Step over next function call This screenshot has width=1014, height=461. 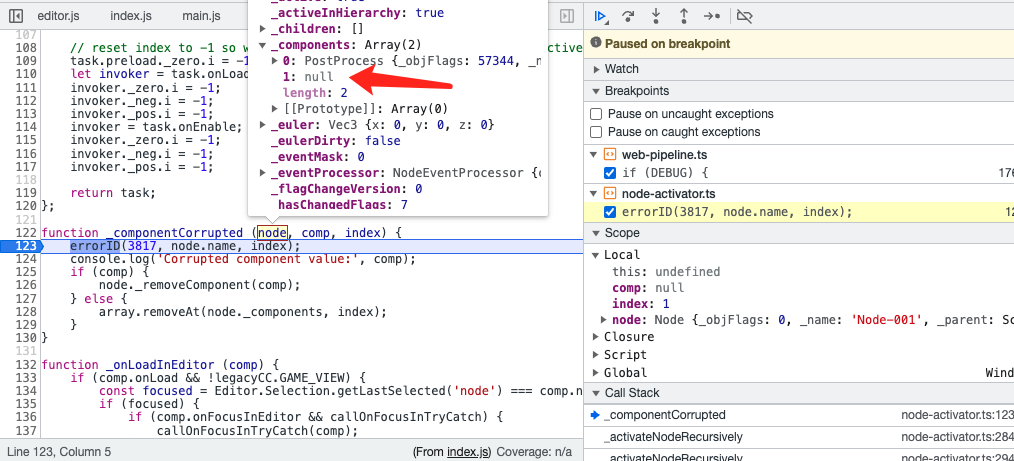[628, 16]
